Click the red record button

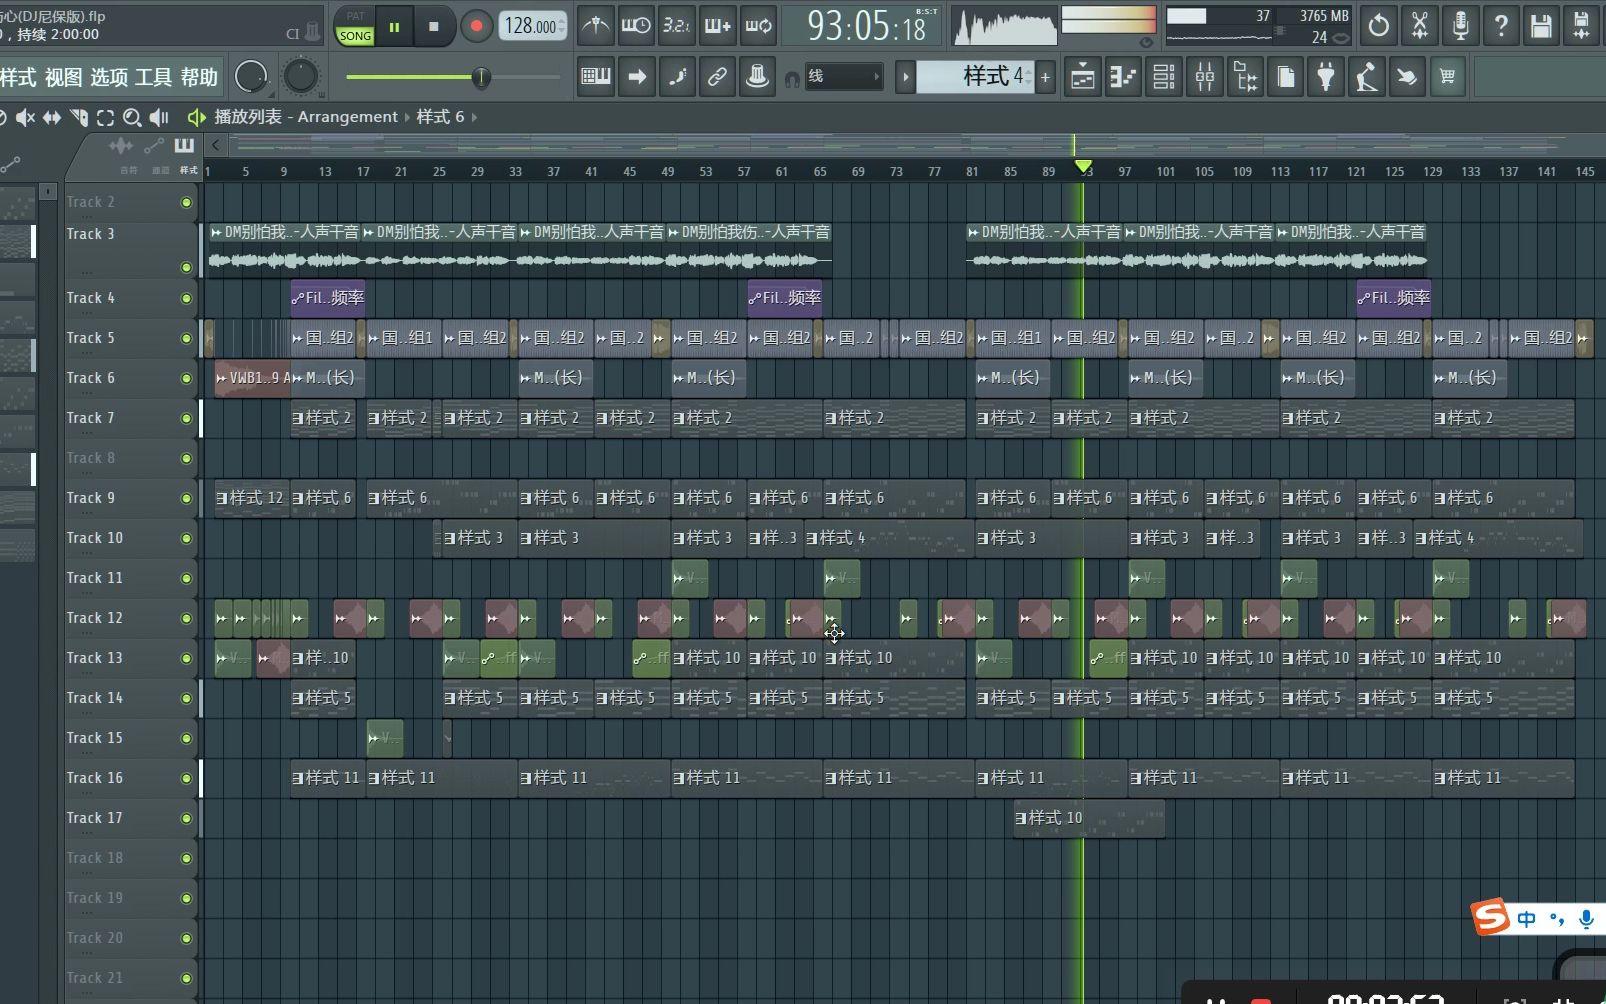coord(477,27)
